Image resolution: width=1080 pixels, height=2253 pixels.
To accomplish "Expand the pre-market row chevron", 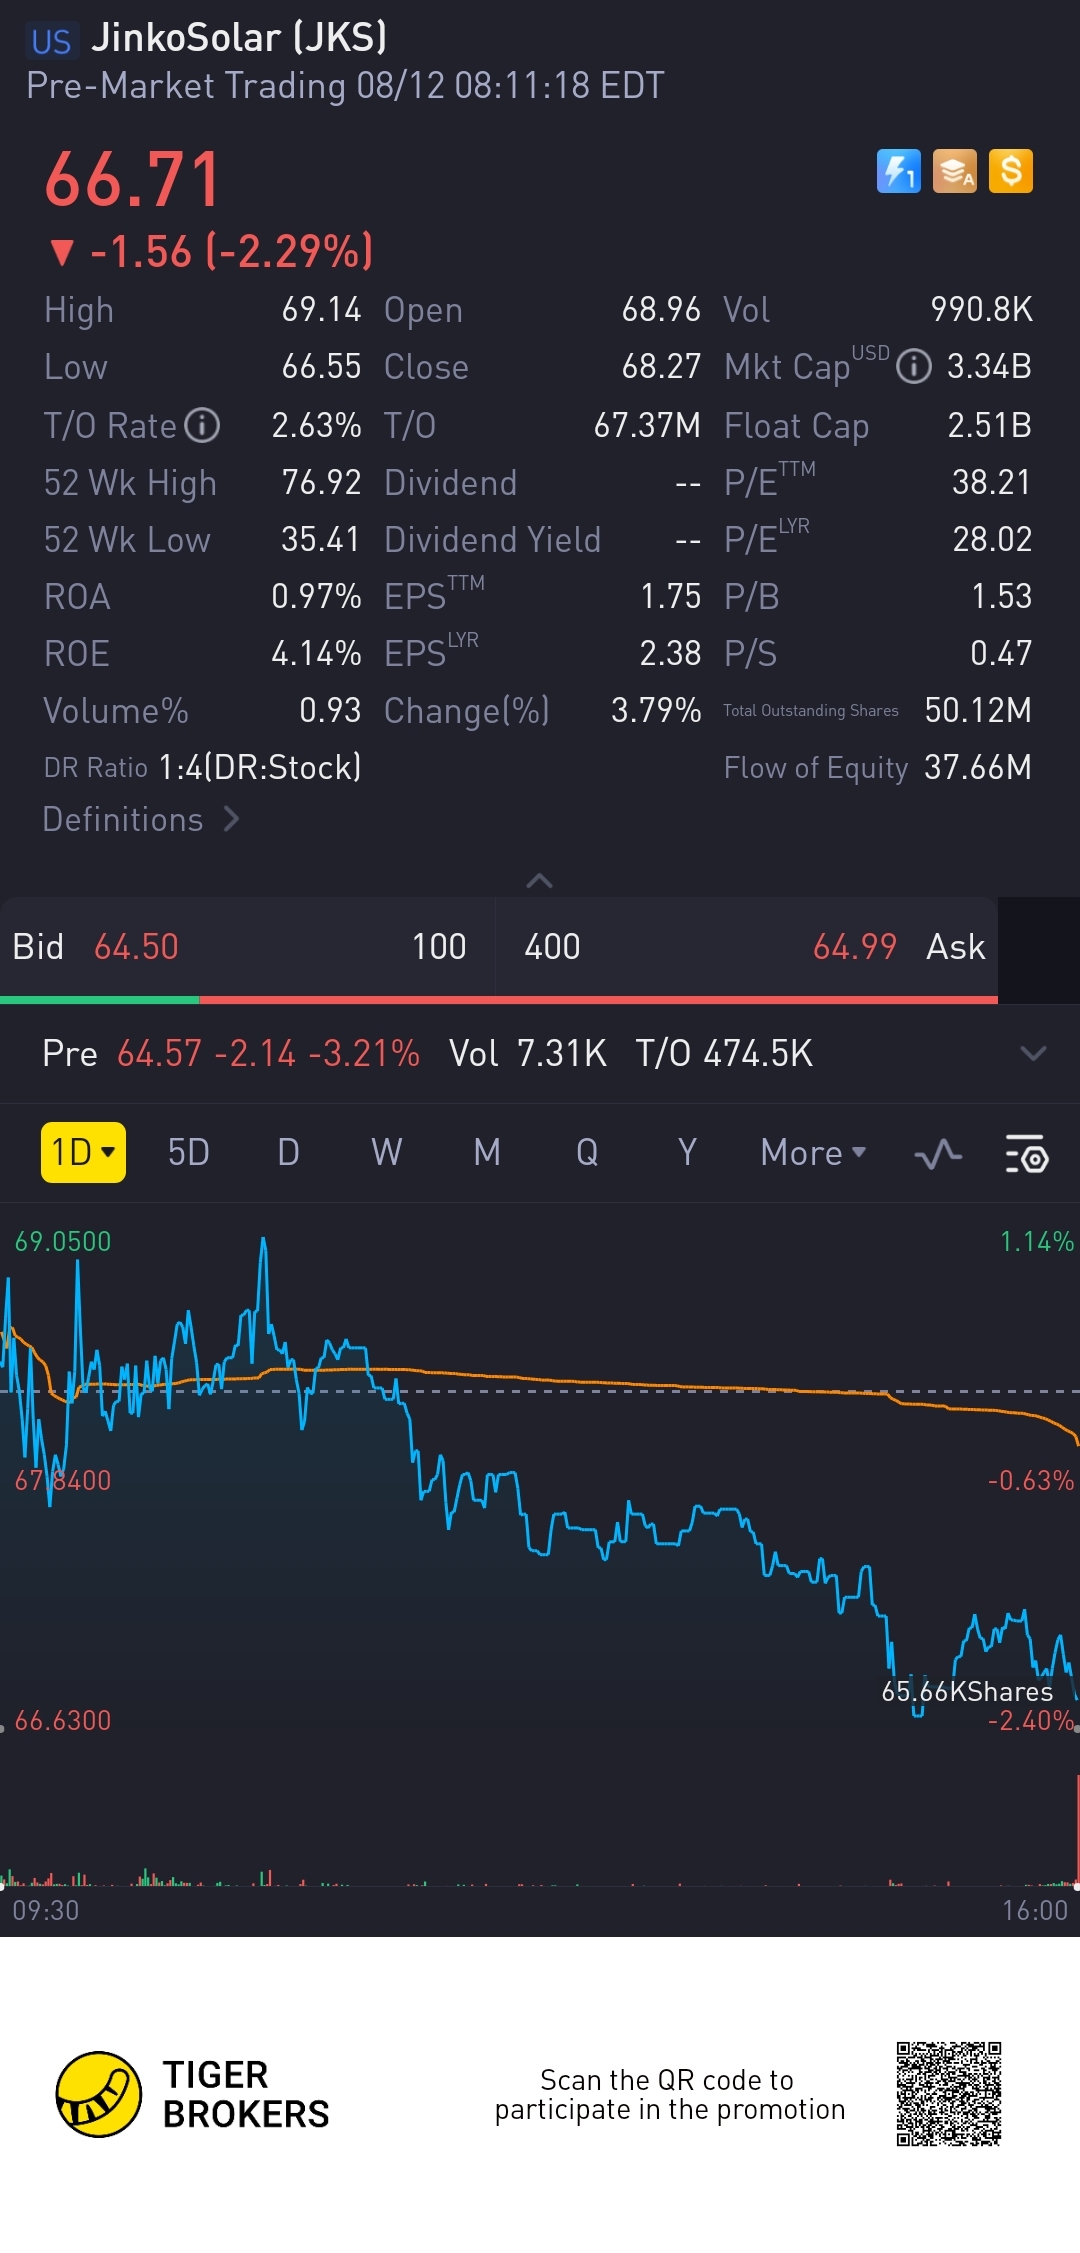I will tap(1032, 1053).
